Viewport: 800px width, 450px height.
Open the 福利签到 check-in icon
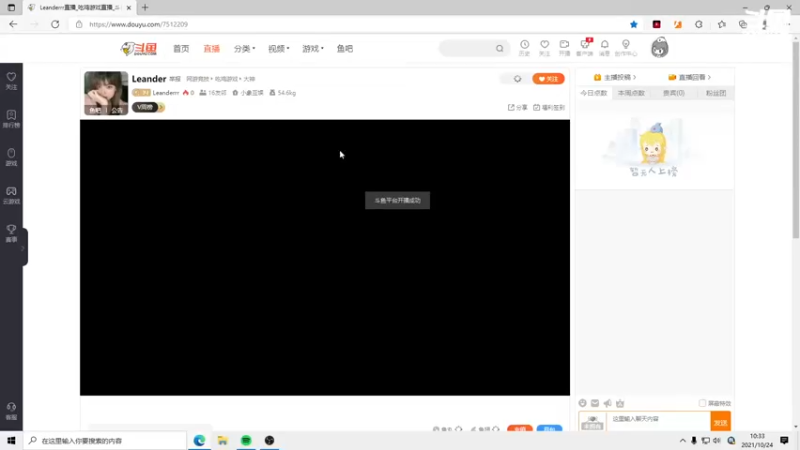[x=548, y=108]
